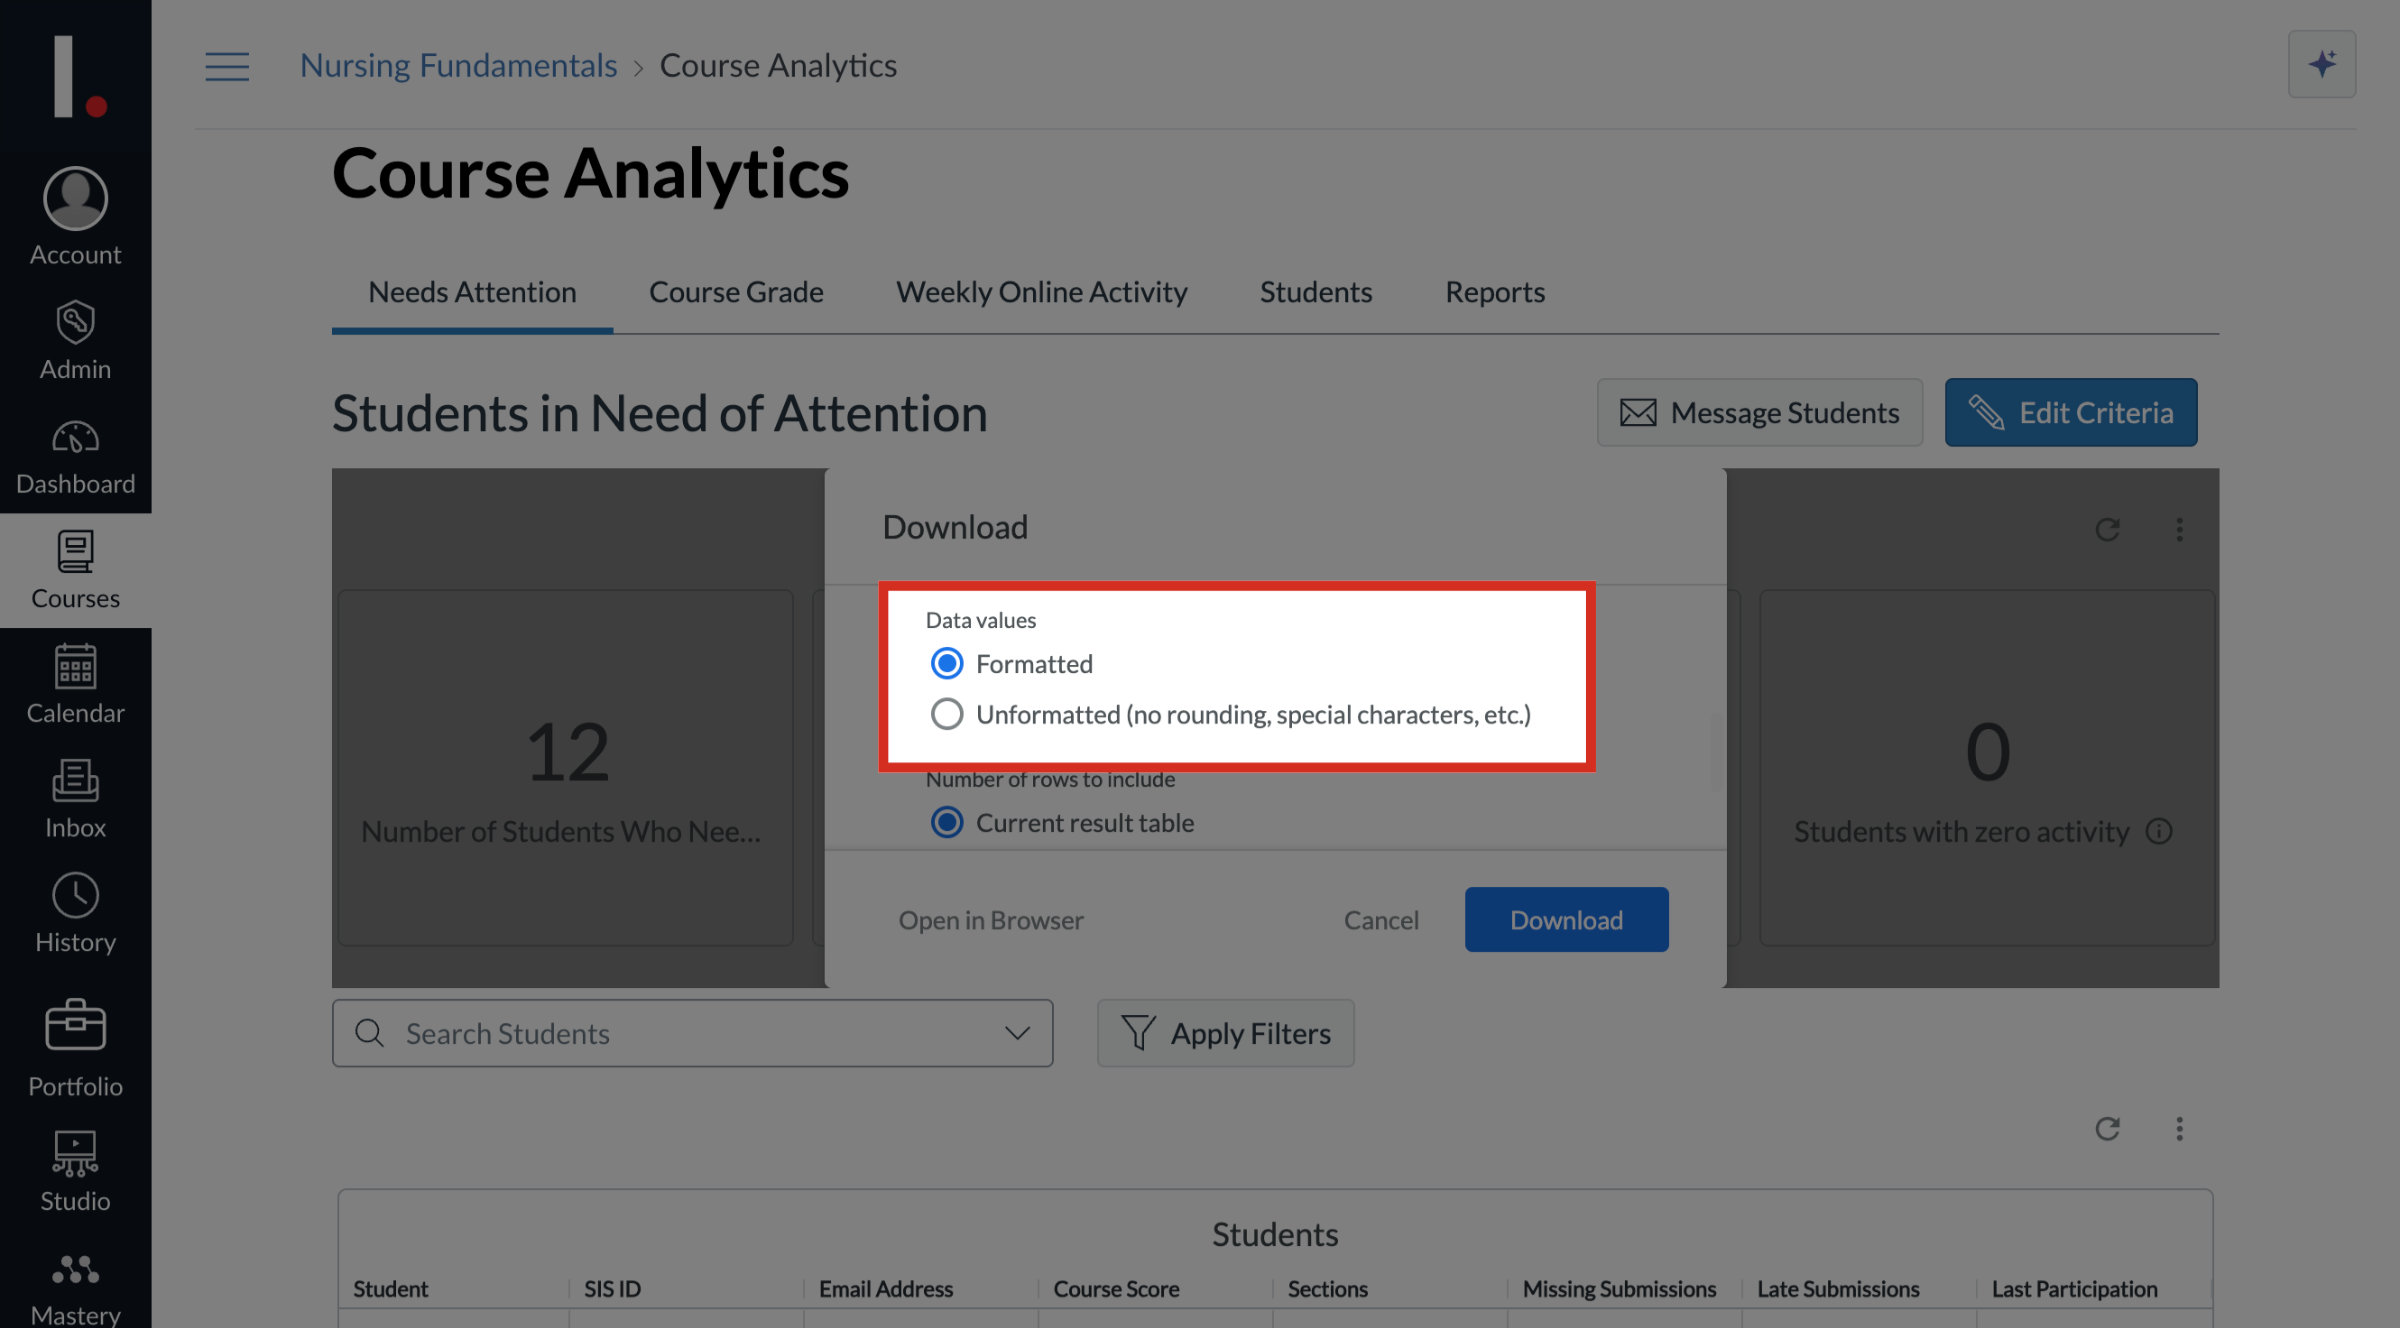Toggle the hamburger course navigation menu
Image resolution: width=2400 pixels, height=1328 pixels.
[227, 66]
